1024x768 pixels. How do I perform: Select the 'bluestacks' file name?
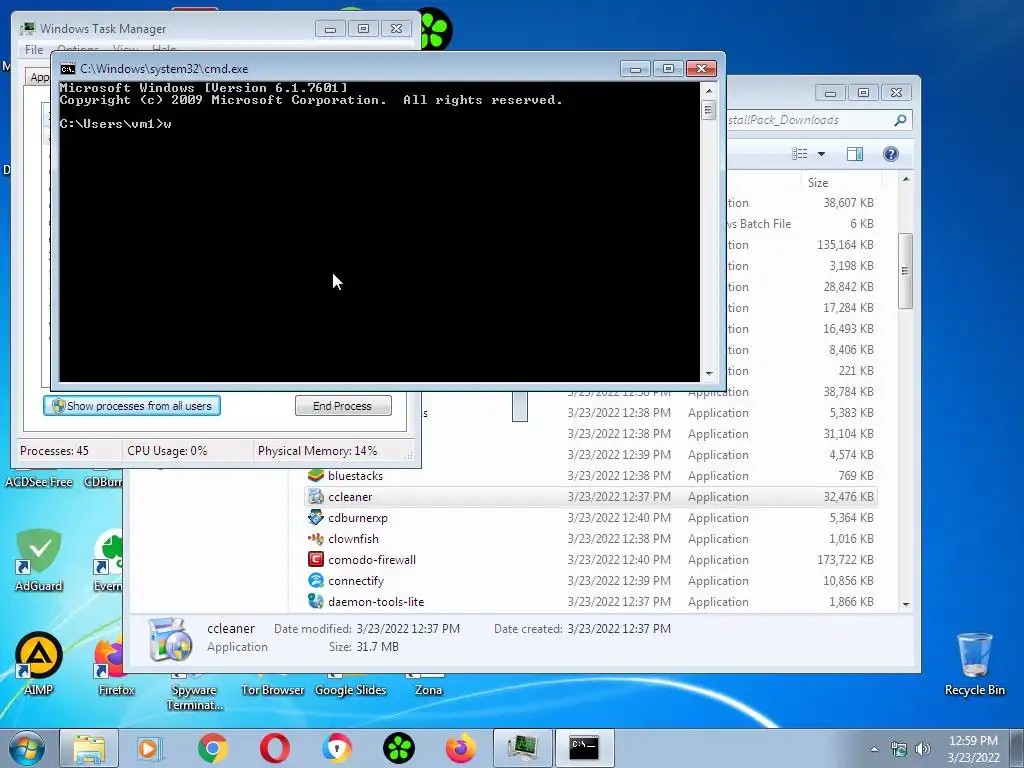(355, 476)
